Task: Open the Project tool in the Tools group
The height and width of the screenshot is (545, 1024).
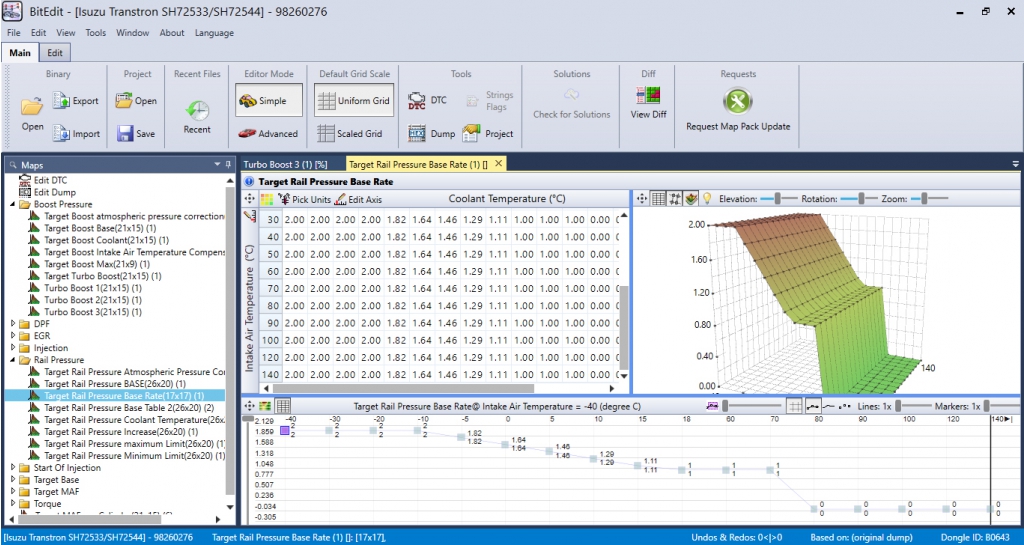Action: click(x=472, y=133)
